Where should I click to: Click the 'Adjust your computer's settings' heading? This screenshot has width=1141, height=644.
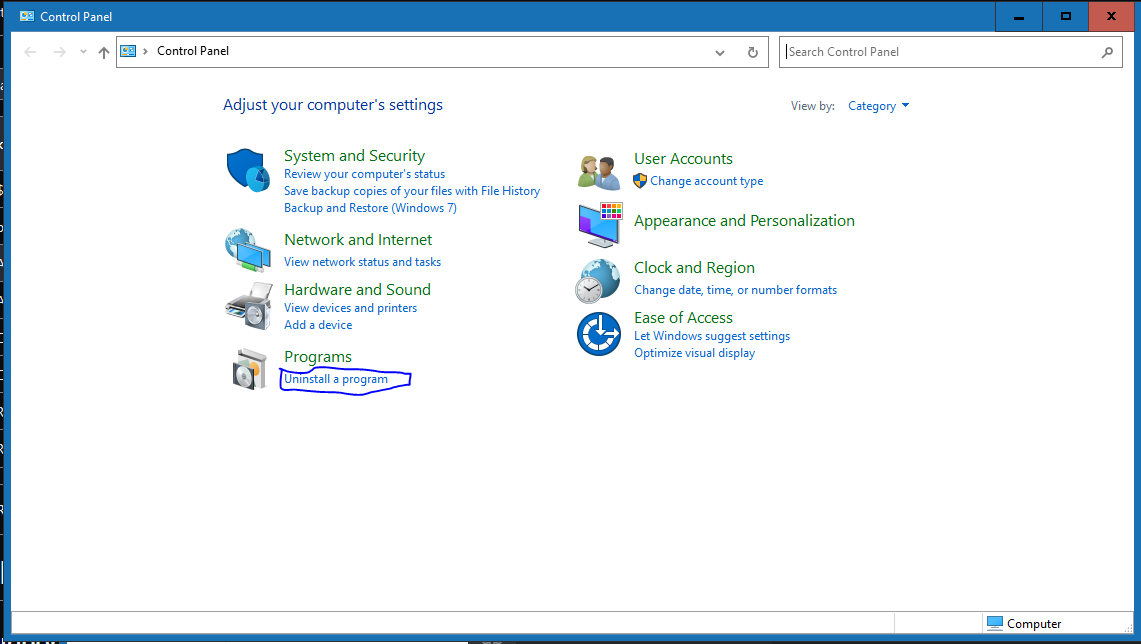pos(333,105)
